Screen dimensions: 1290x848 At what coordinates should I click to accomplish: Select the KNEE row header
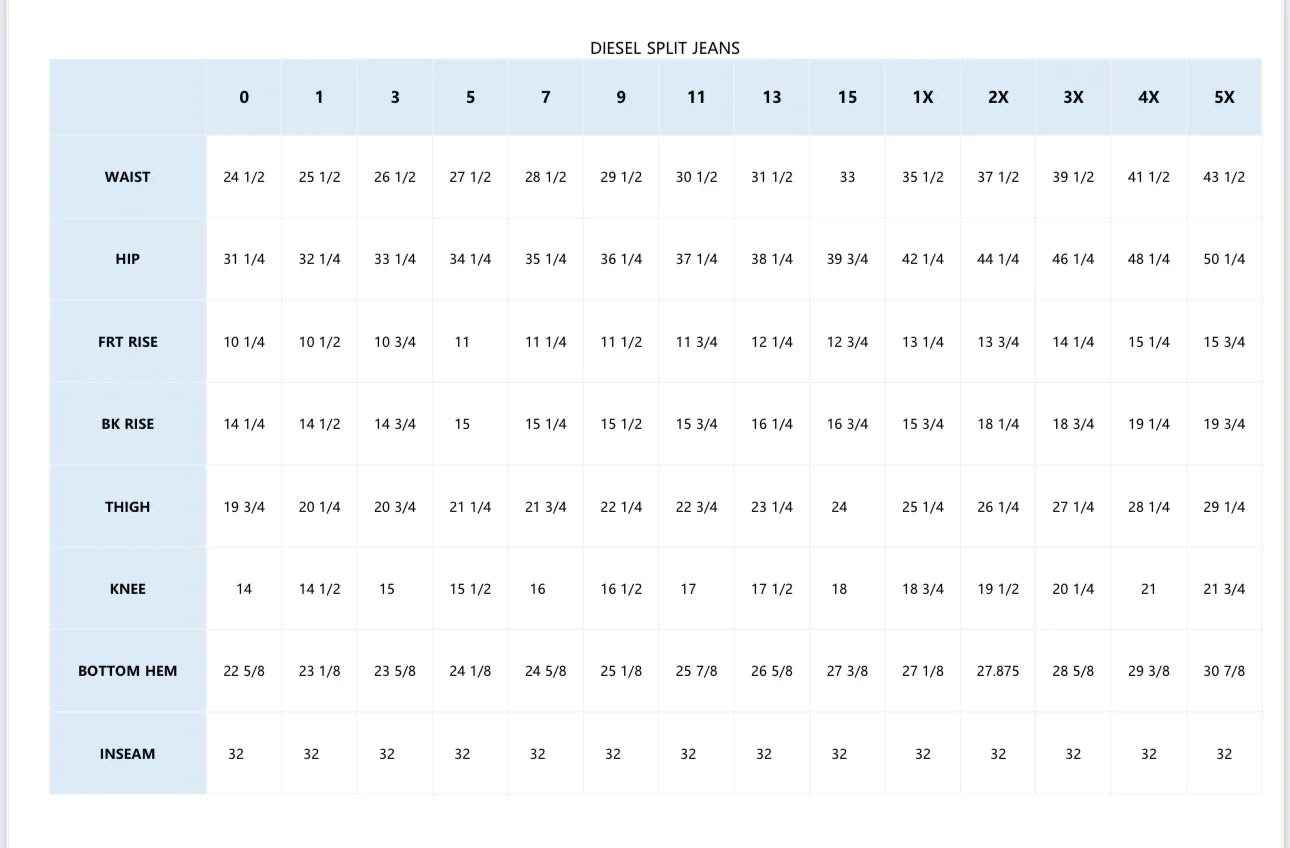pos(127,589)
